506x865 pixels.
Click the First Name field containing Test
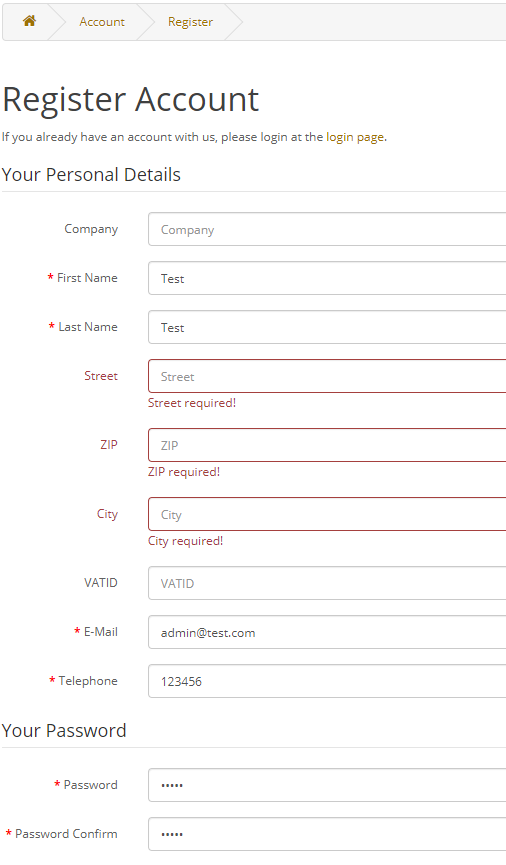pyautogui.click(x=327, y=278)
